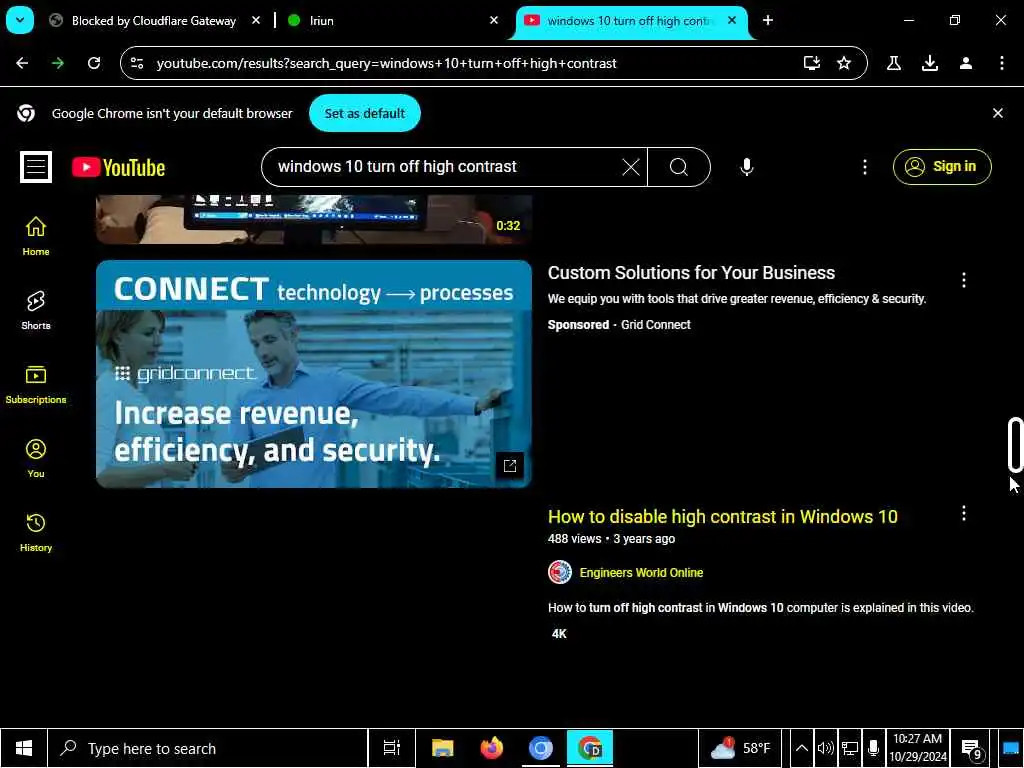Click Grid Connect sponsor name
The height and width of the screenshot is (768, 1024).
[x=656, y=325]
